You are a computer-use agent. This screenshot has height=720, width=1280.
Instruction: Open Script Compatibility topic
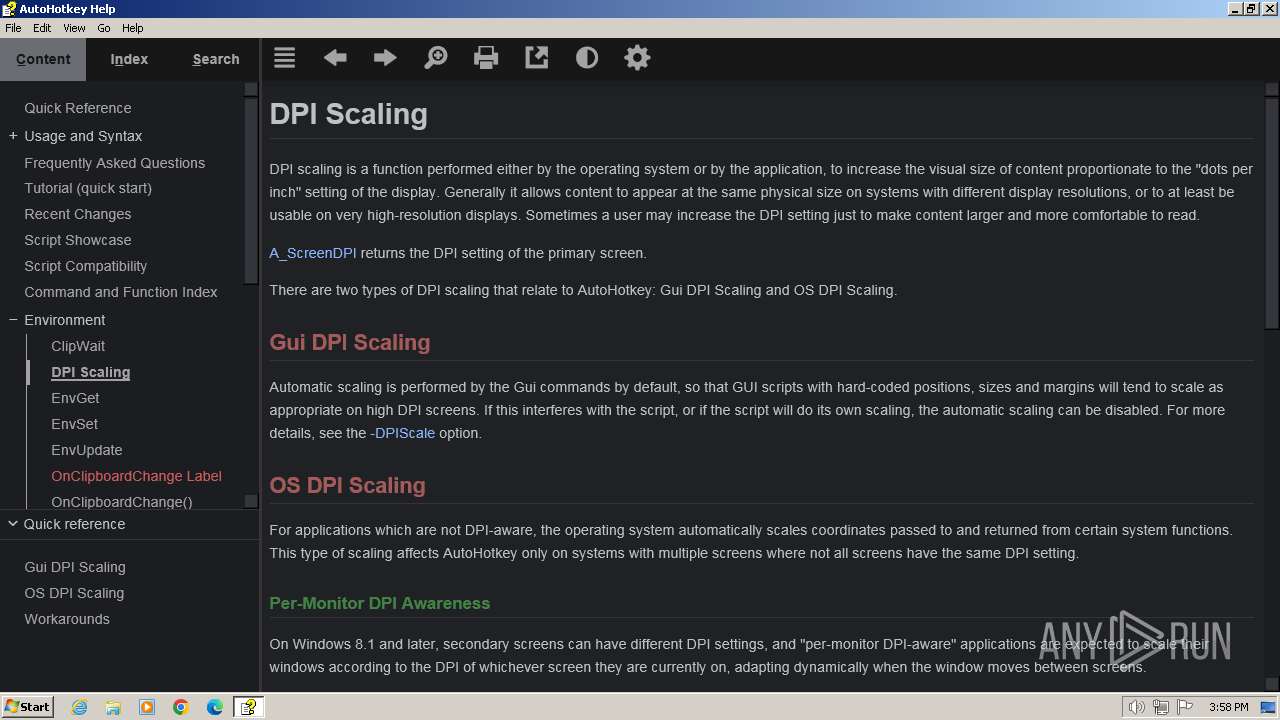86,266
